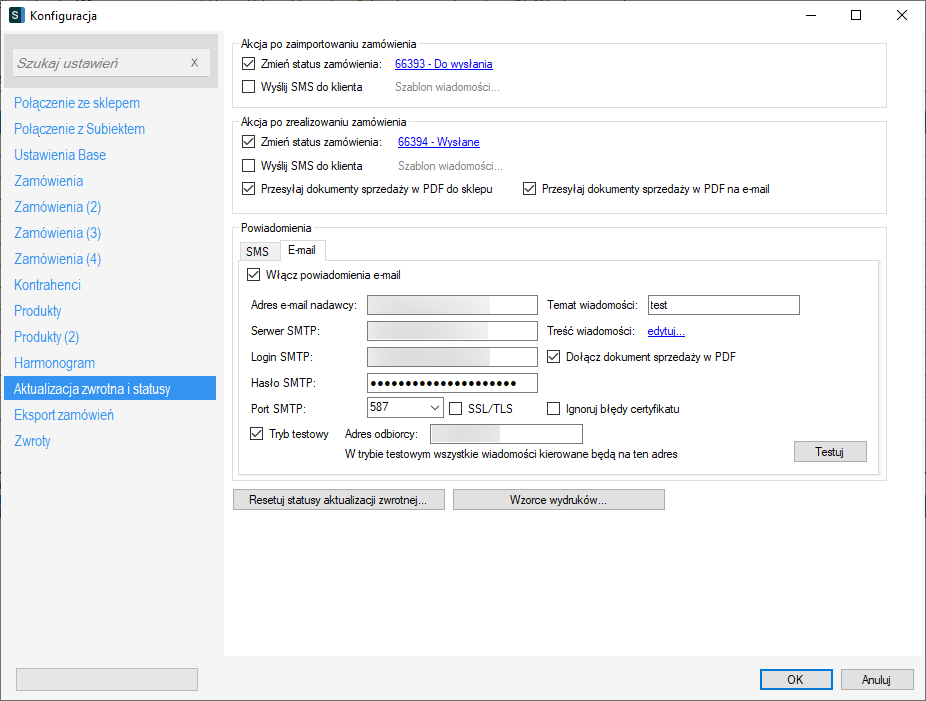Uncheck 'Dołącz dokument sprzedaży w PDF'
The image size is (926, 701).
(x=554, y=356)
